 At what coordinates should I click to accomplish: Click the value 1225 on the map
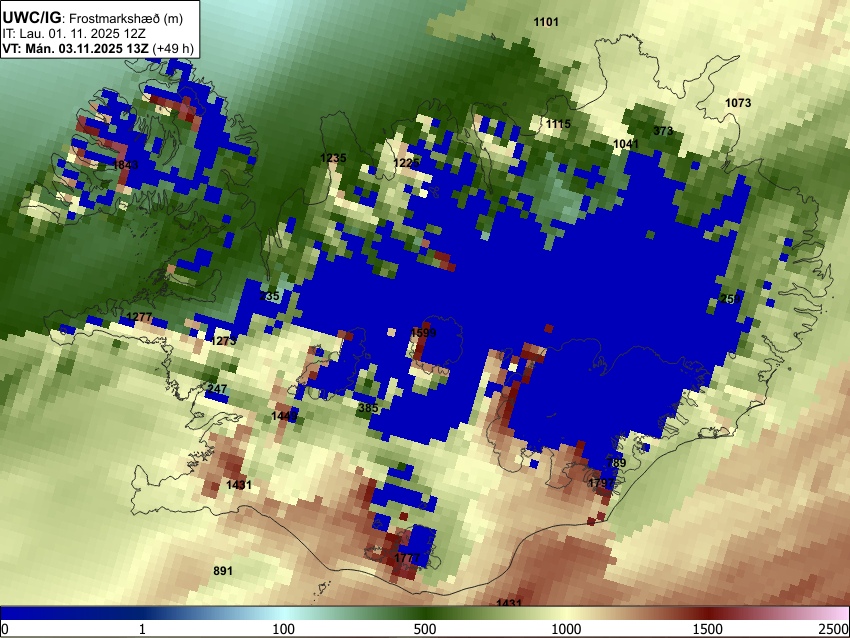[407, 163]
